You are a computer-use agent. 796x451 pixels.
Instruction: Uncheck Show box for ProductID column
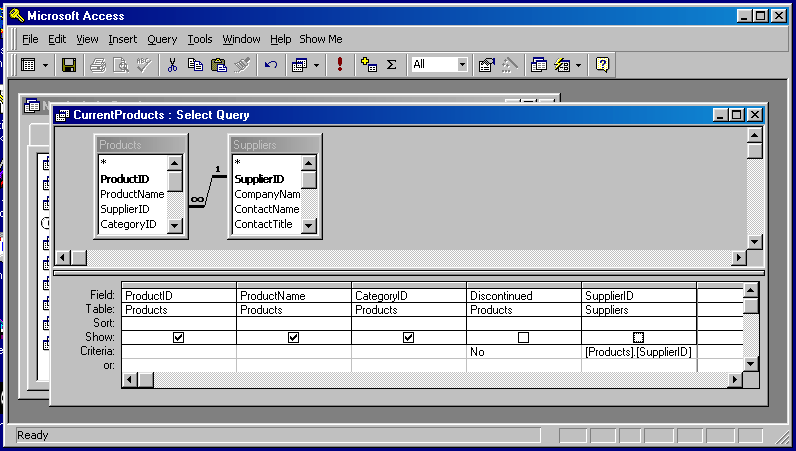pyautogui.click(x=178, y=337)
